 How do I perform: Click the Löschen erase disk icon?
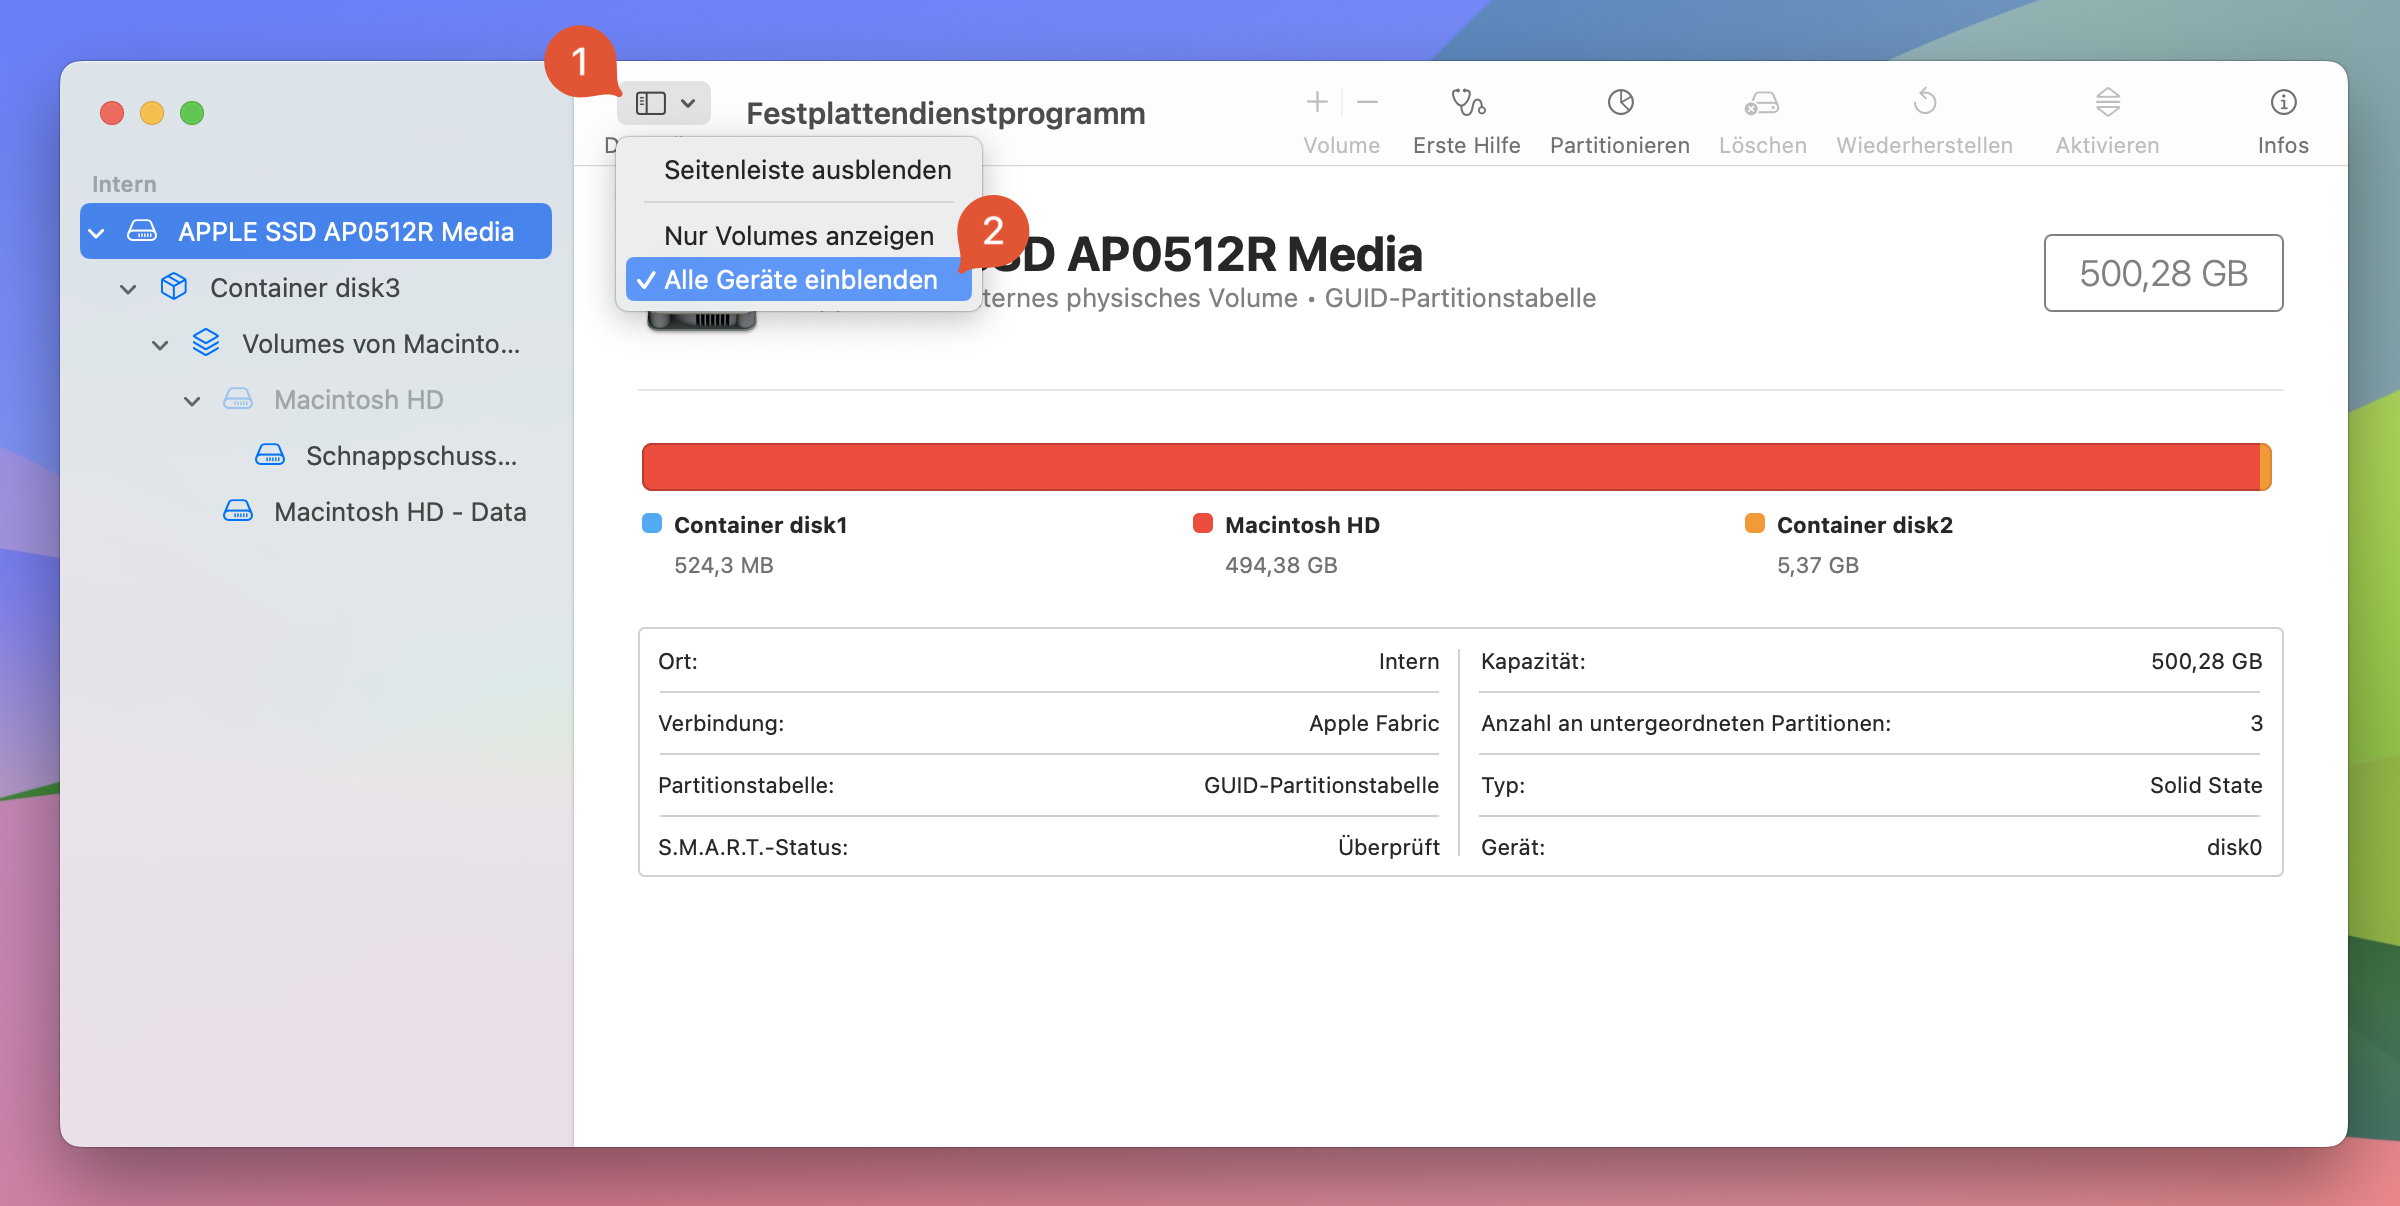[x=1762, y=103]
